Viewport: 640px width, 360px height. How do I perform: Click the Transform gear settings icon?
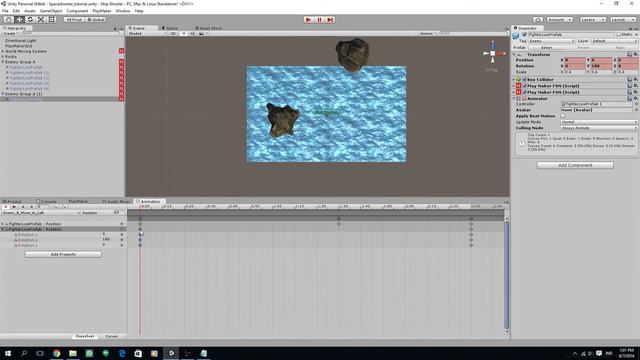[x=636, y=54]
